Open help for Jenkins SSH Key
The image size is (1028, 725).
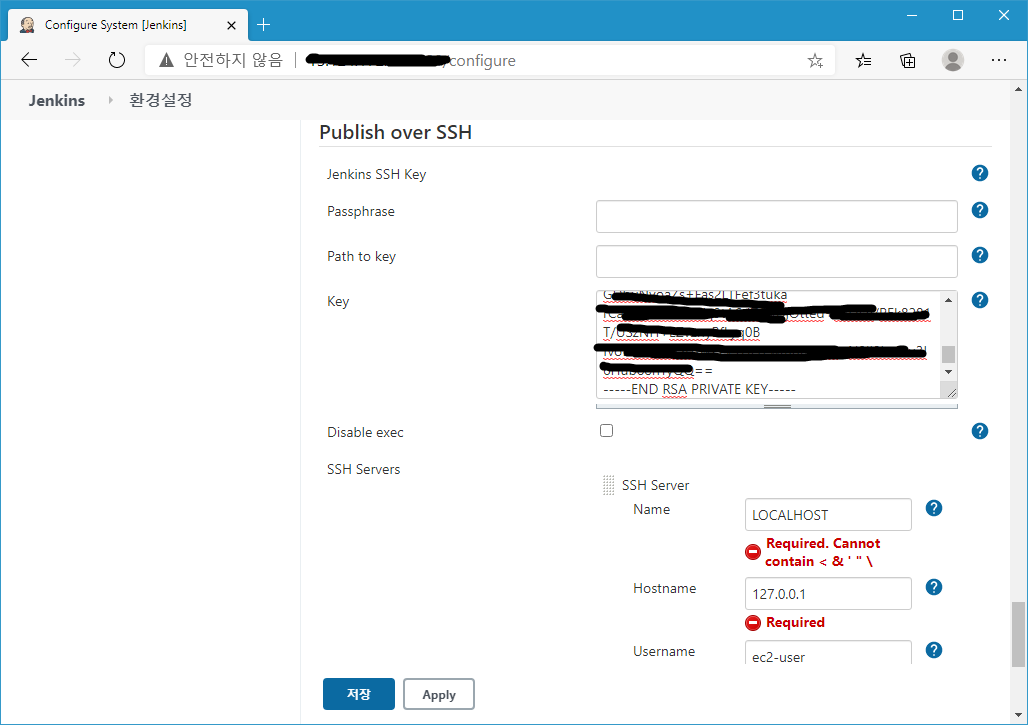(979, 173)
